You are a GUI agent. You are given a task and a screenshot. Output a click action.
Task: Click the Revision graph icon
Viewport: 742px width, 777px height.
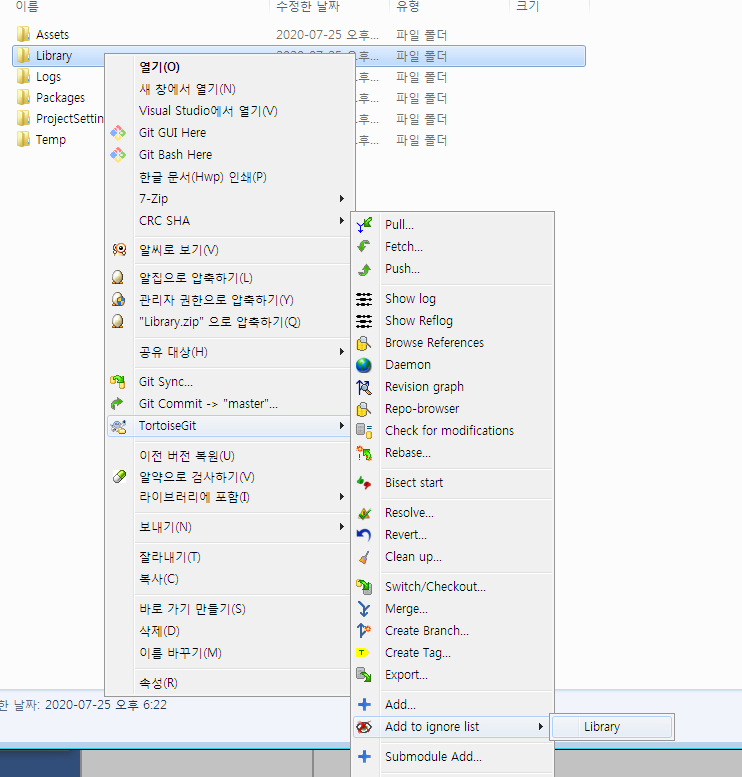coord(364,387)
